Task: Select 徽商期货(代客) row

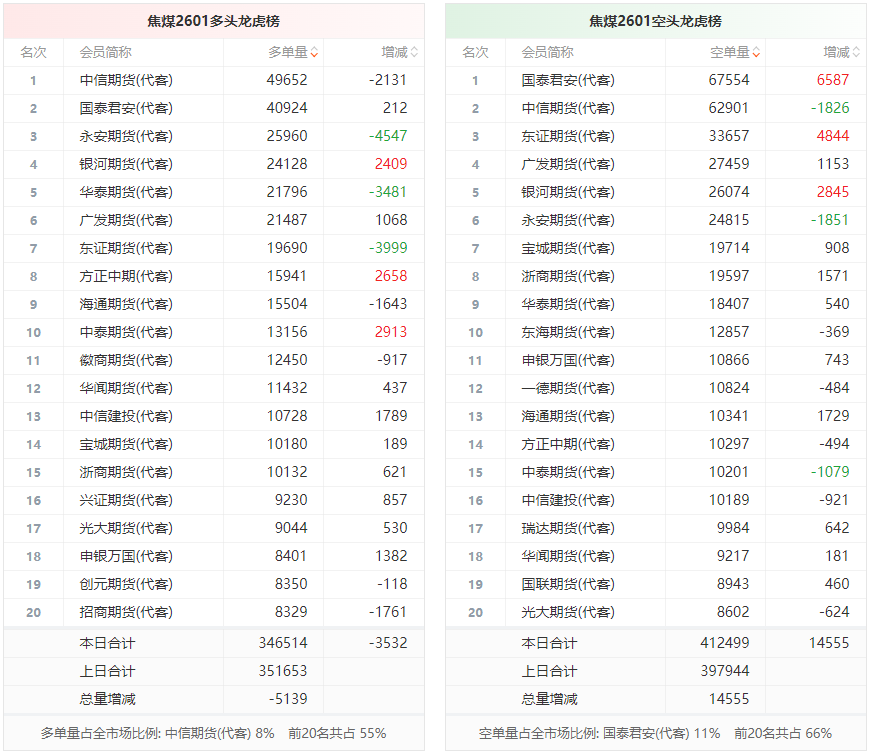Action: click(x=214, y=360)
